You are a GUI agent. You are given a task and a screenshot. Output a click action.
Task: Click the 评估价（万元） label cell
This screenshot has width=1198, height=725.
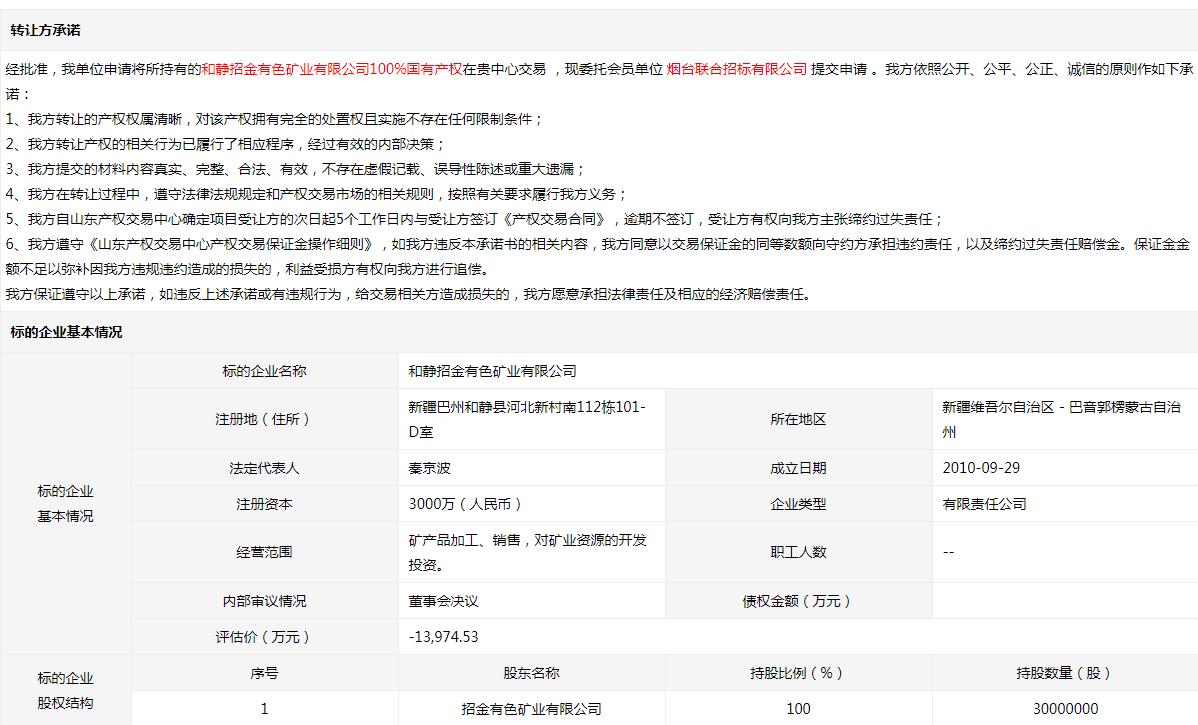(264, 637)
